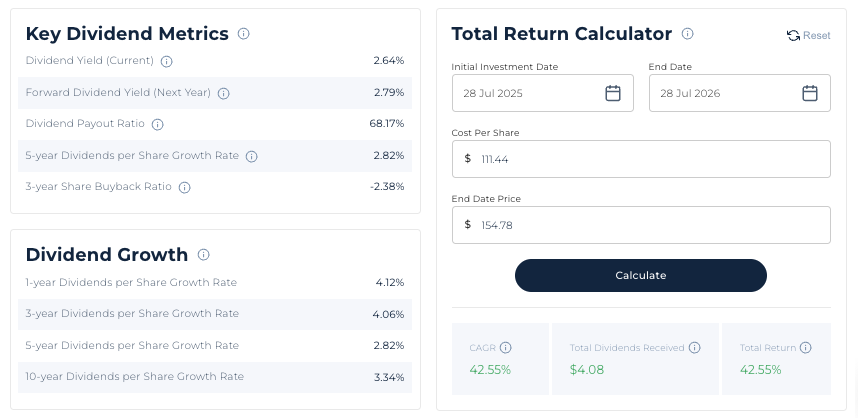Focus the Cost Per Share input field
Screen dimensions: 858x418
click(x=641, y=159)
